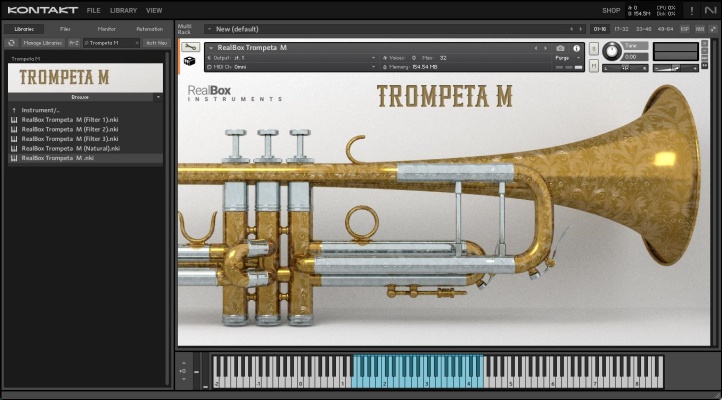Click piano icon beside Filter 1 nki
Viewport: 722px width, 400px height.
click(14, 120)
